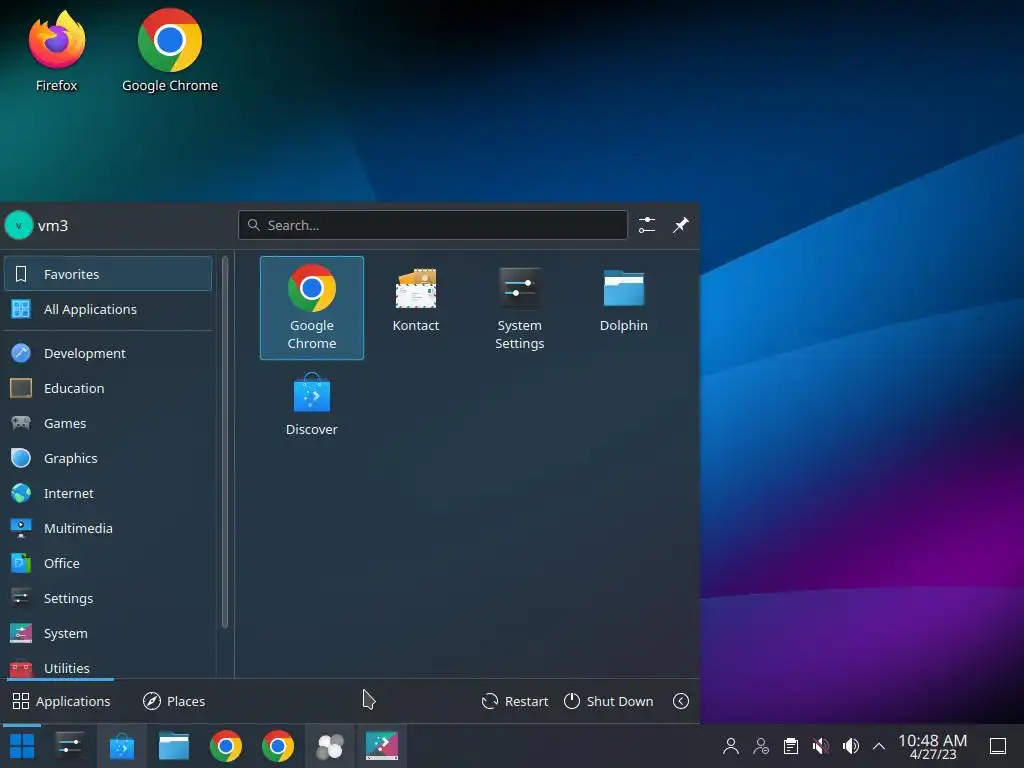Open Dolphin file manager in Favorites
Screen dimensions: 1024x768
(624, 300)
